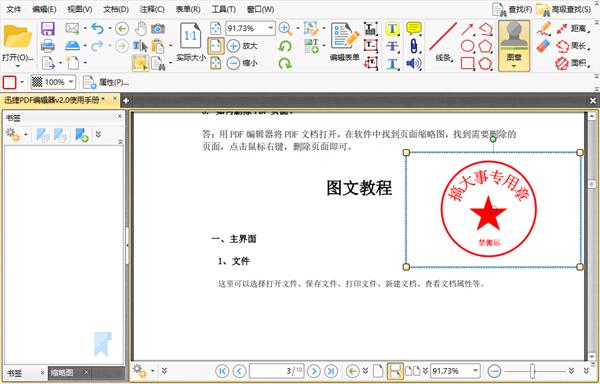Click the green previous view arrow in toolbar
Image resolution: width=600 pixels, height=384 pixels.
click(x=122, y=29)
